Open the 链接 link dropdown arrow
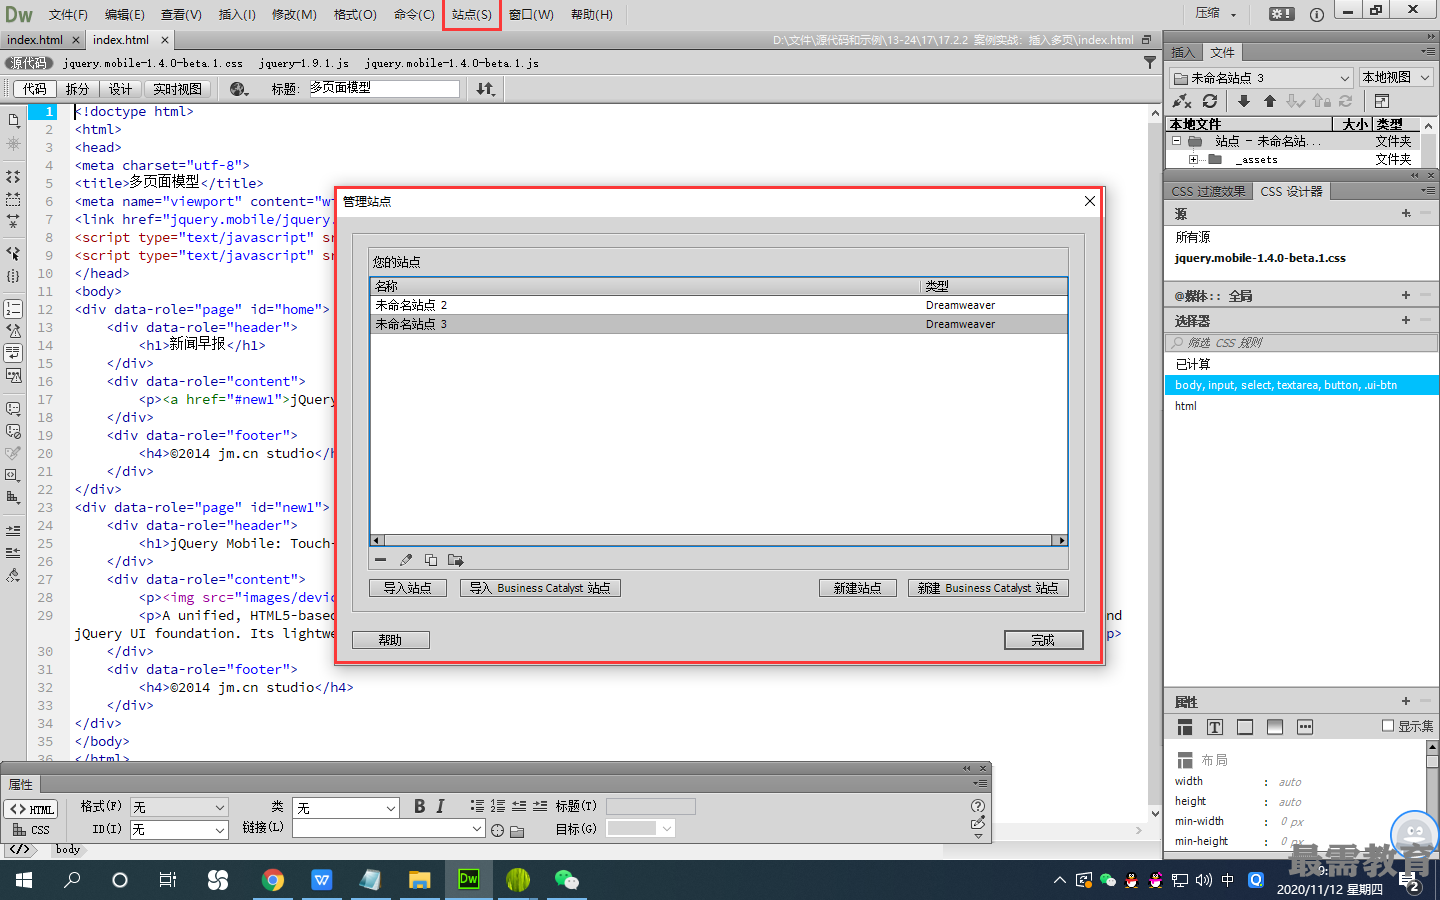This screenshot has height=900, width=1440. coord(477,829)
